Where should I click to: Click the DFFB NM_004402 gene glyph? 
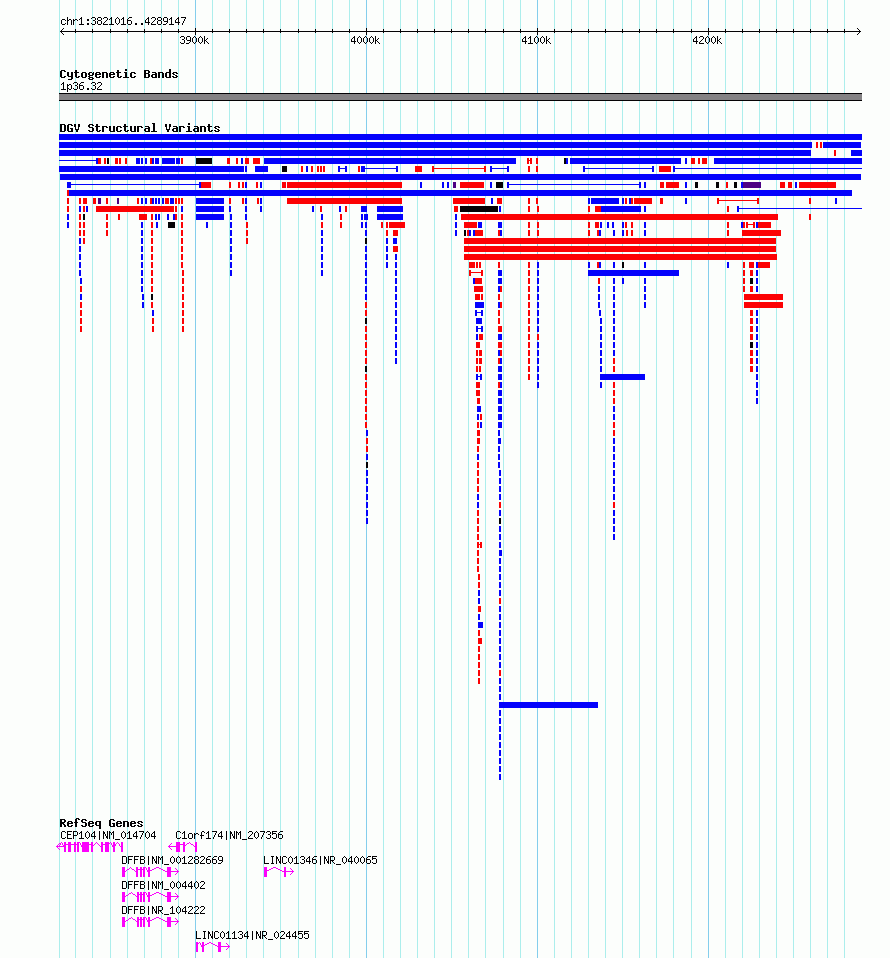[x=150, y=897]
